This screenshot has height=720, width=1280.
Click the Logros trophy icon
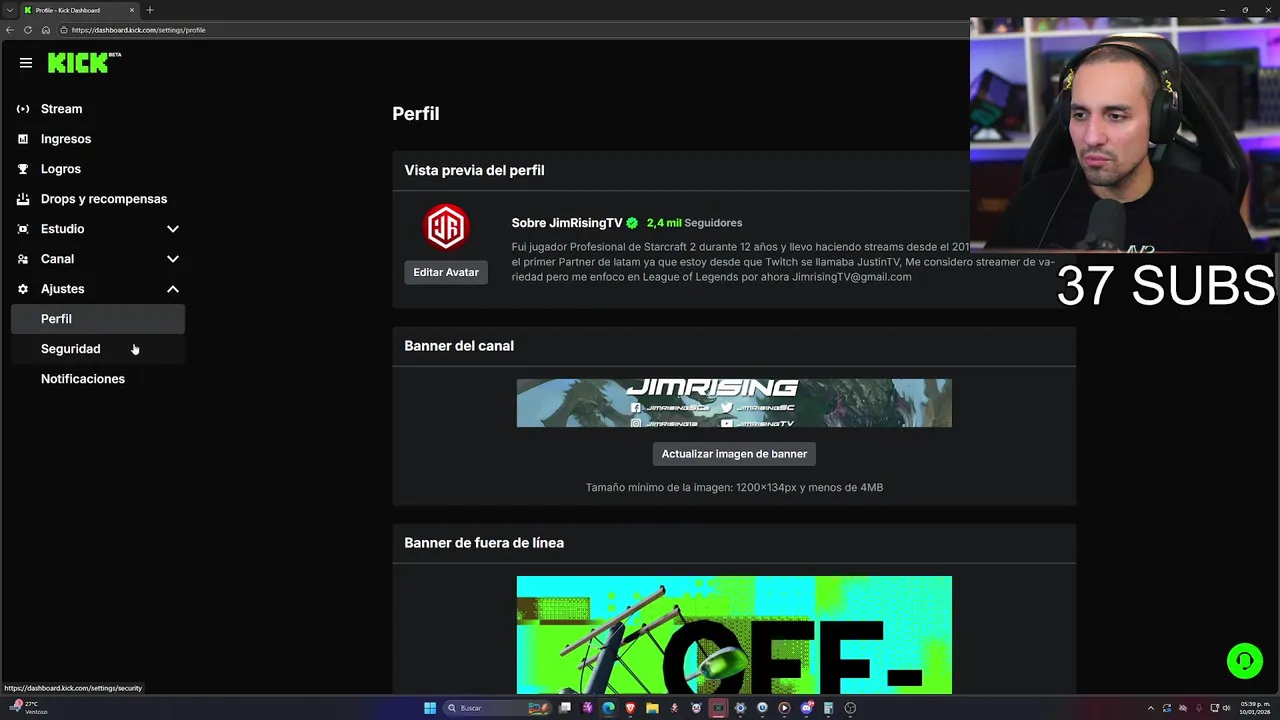(x=23, y=169)
